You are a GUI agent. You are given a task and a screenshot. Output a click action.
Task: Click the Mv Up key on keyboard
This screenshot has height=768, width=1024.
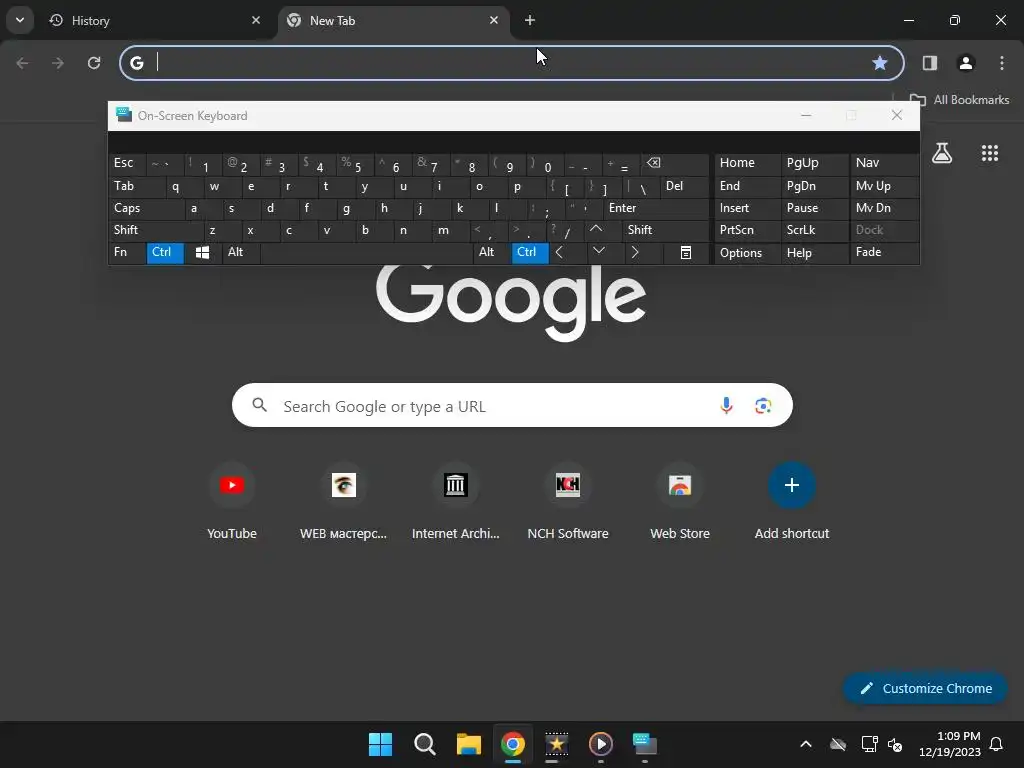pos(884,186)
